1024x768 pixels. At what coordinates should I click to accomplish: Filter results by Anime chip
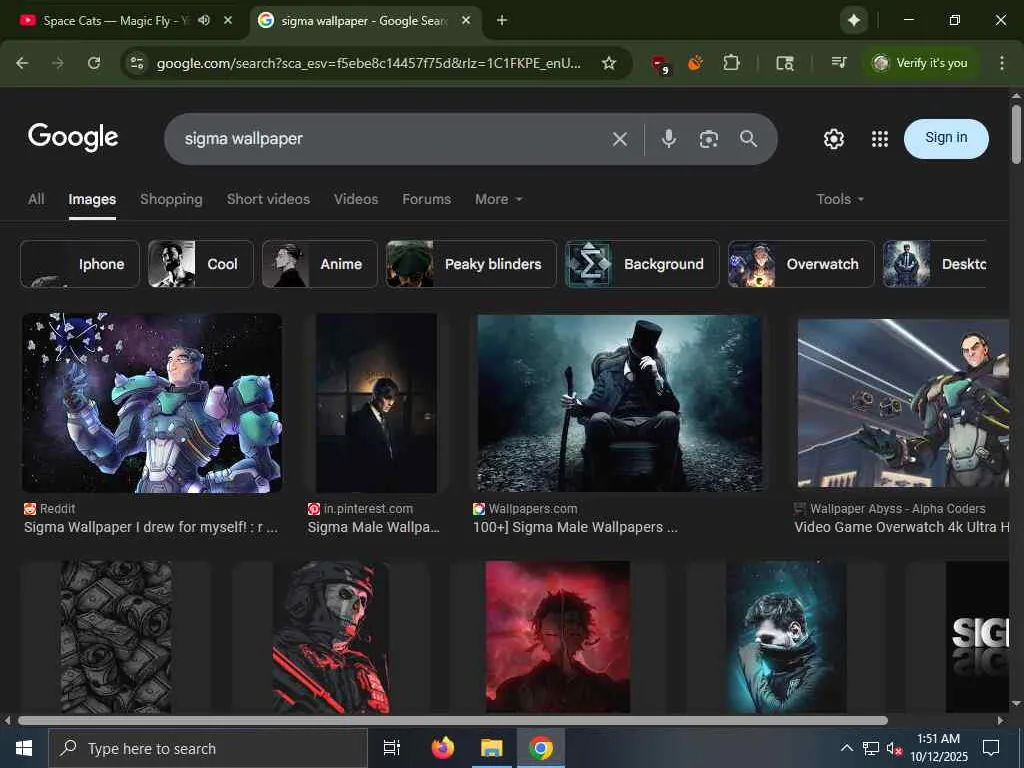[319, 264]
